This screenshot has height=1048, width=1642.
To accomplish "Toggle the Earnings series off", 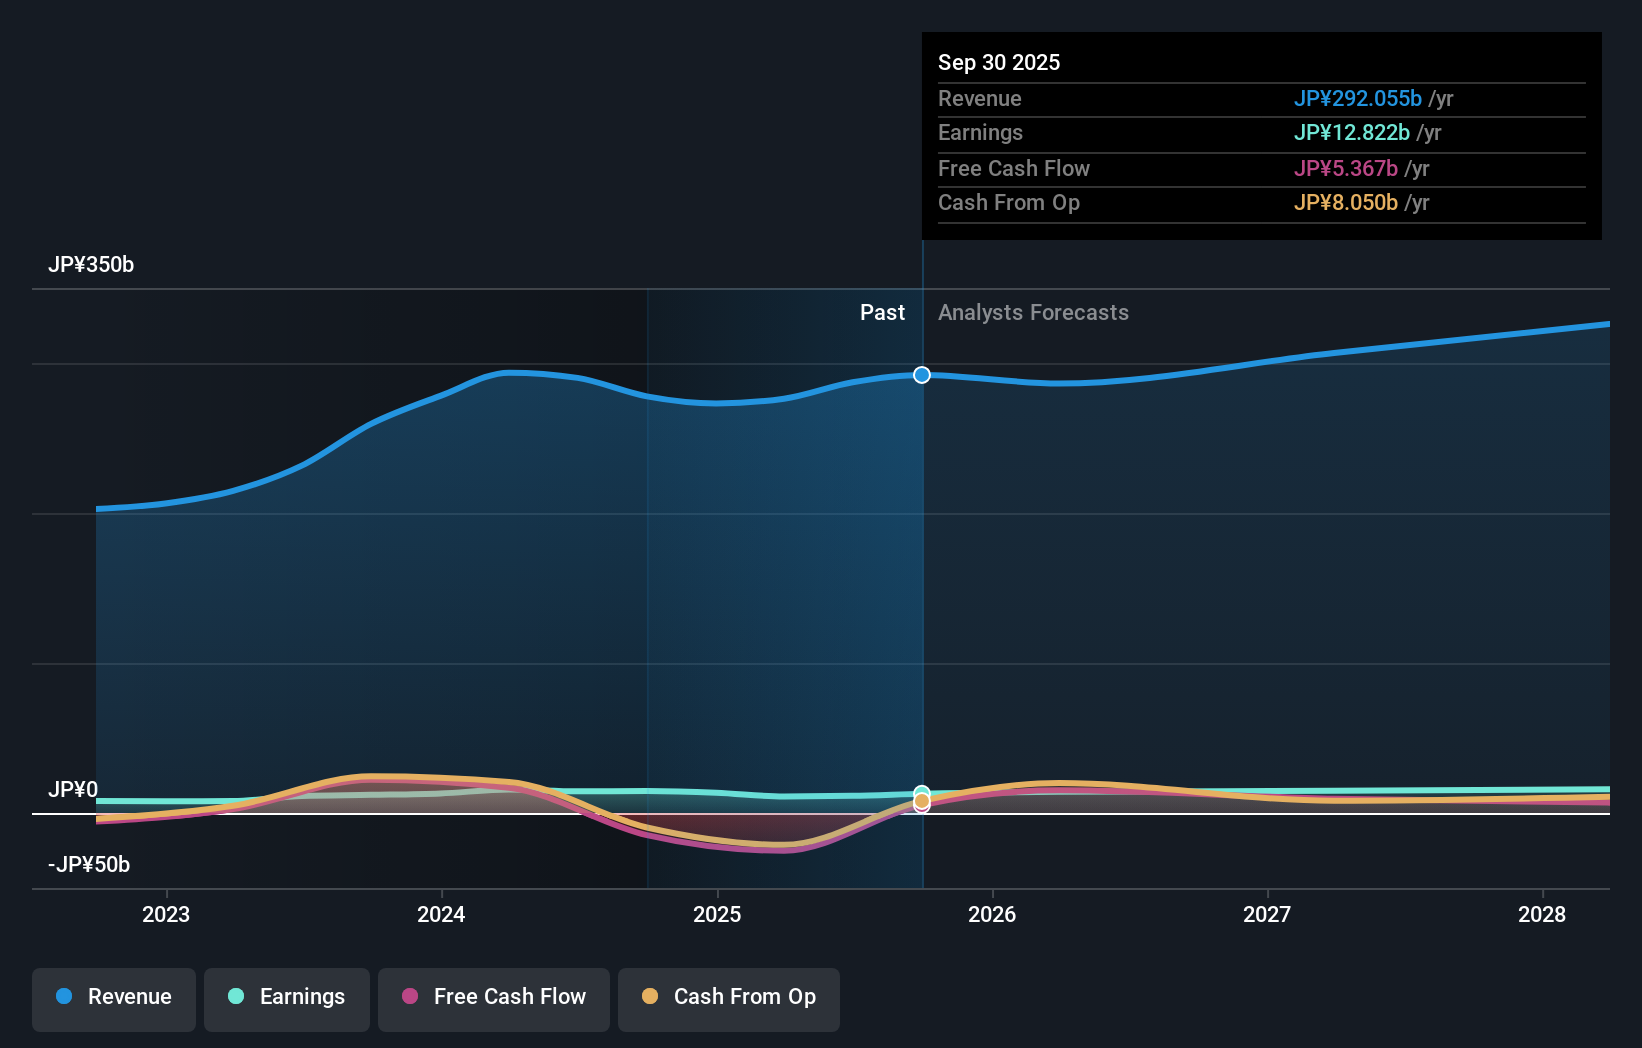I will tap(286, 999).
